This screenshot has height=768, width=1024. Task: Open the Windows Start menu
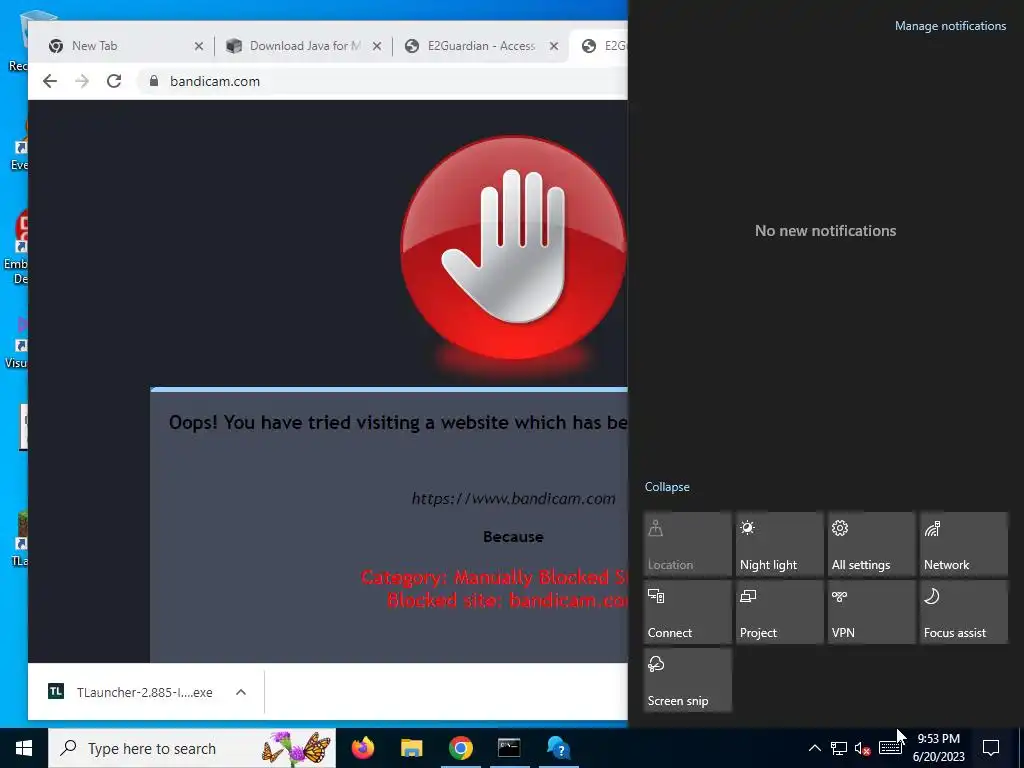(x=24, y=748)
